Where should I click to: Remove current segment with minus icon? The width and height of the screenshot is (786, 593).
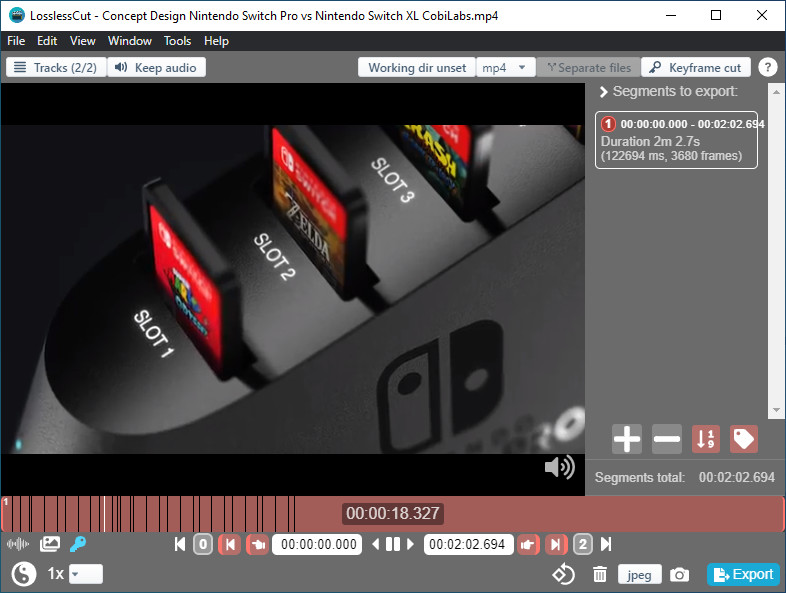point(667,439)
